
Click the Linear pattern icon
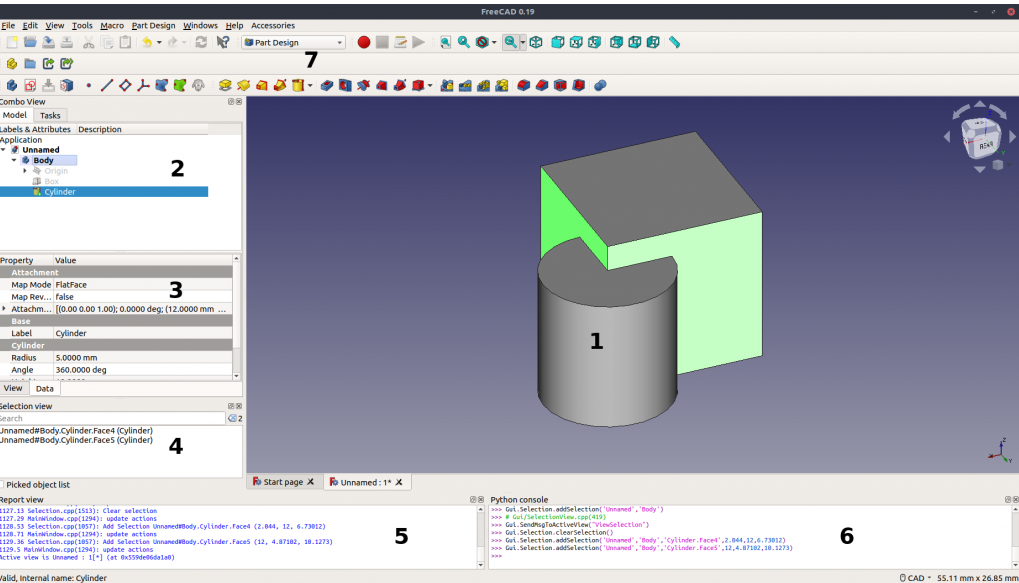465,85
